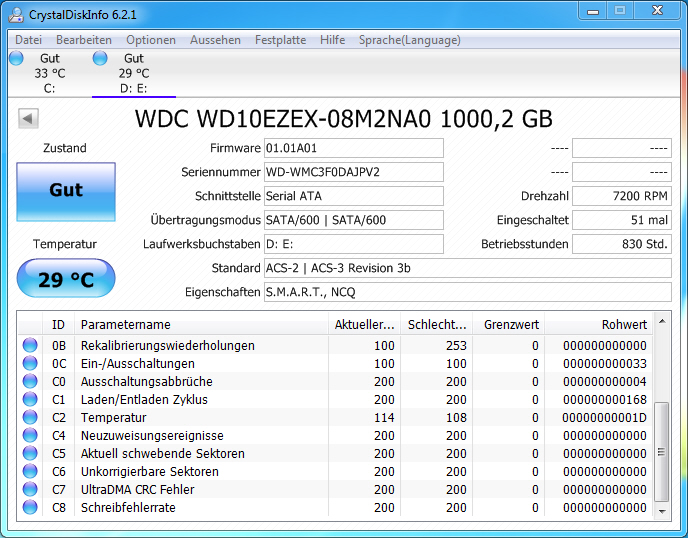
Task: Click the Drehzahl value 7200 RPM
Action: (x=622, y=196)
